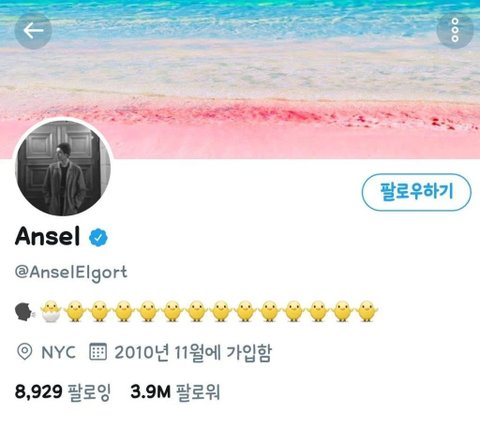The image size is (480, 427).
Task: Tap the 2010년 11월에 가입함 join date
Action: point(193,352)
